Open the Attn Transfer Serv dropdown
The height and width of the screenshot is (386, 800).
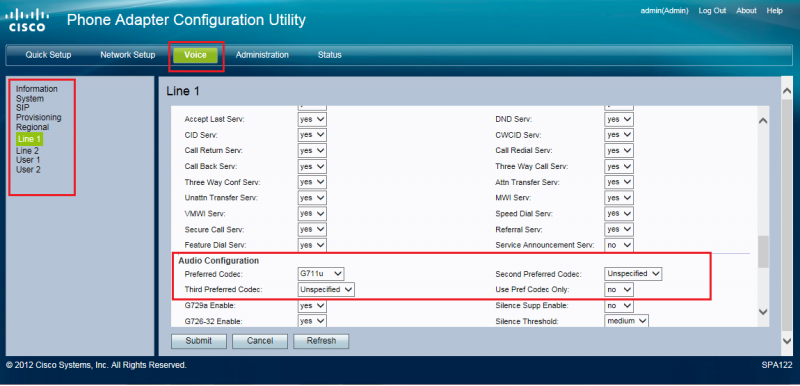[619, 182]
